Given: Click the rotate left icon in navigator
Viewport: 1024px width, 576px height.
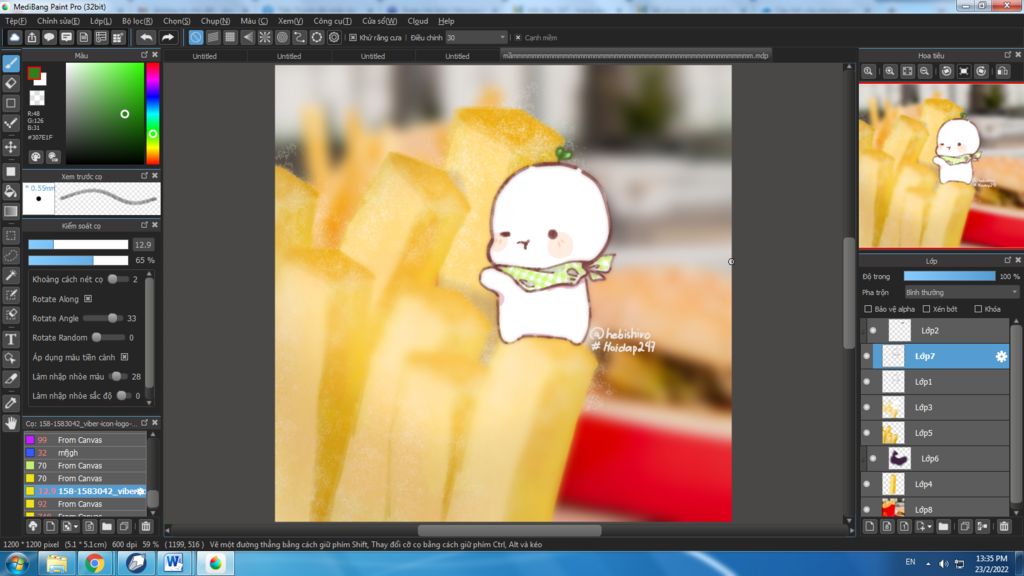Looking at the screenshot, I should tap(946, 71).
